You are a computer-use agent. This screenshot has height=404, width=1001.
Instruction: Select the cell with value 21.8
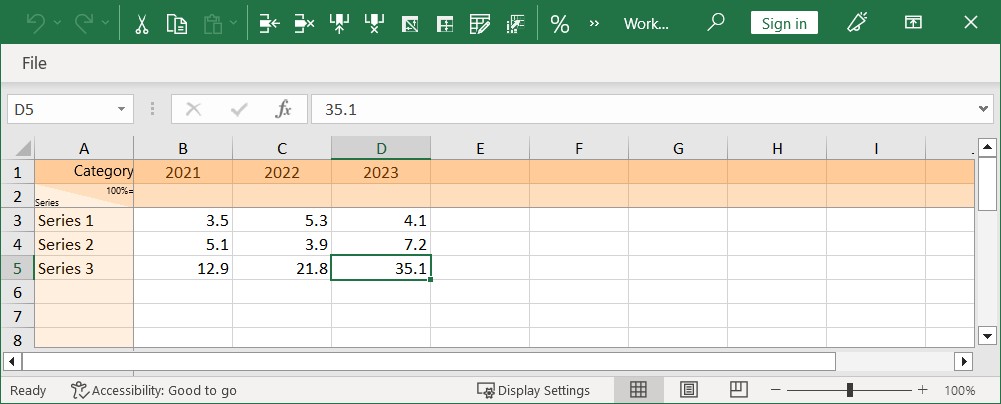pyautogui.click(x=282, y=268)
